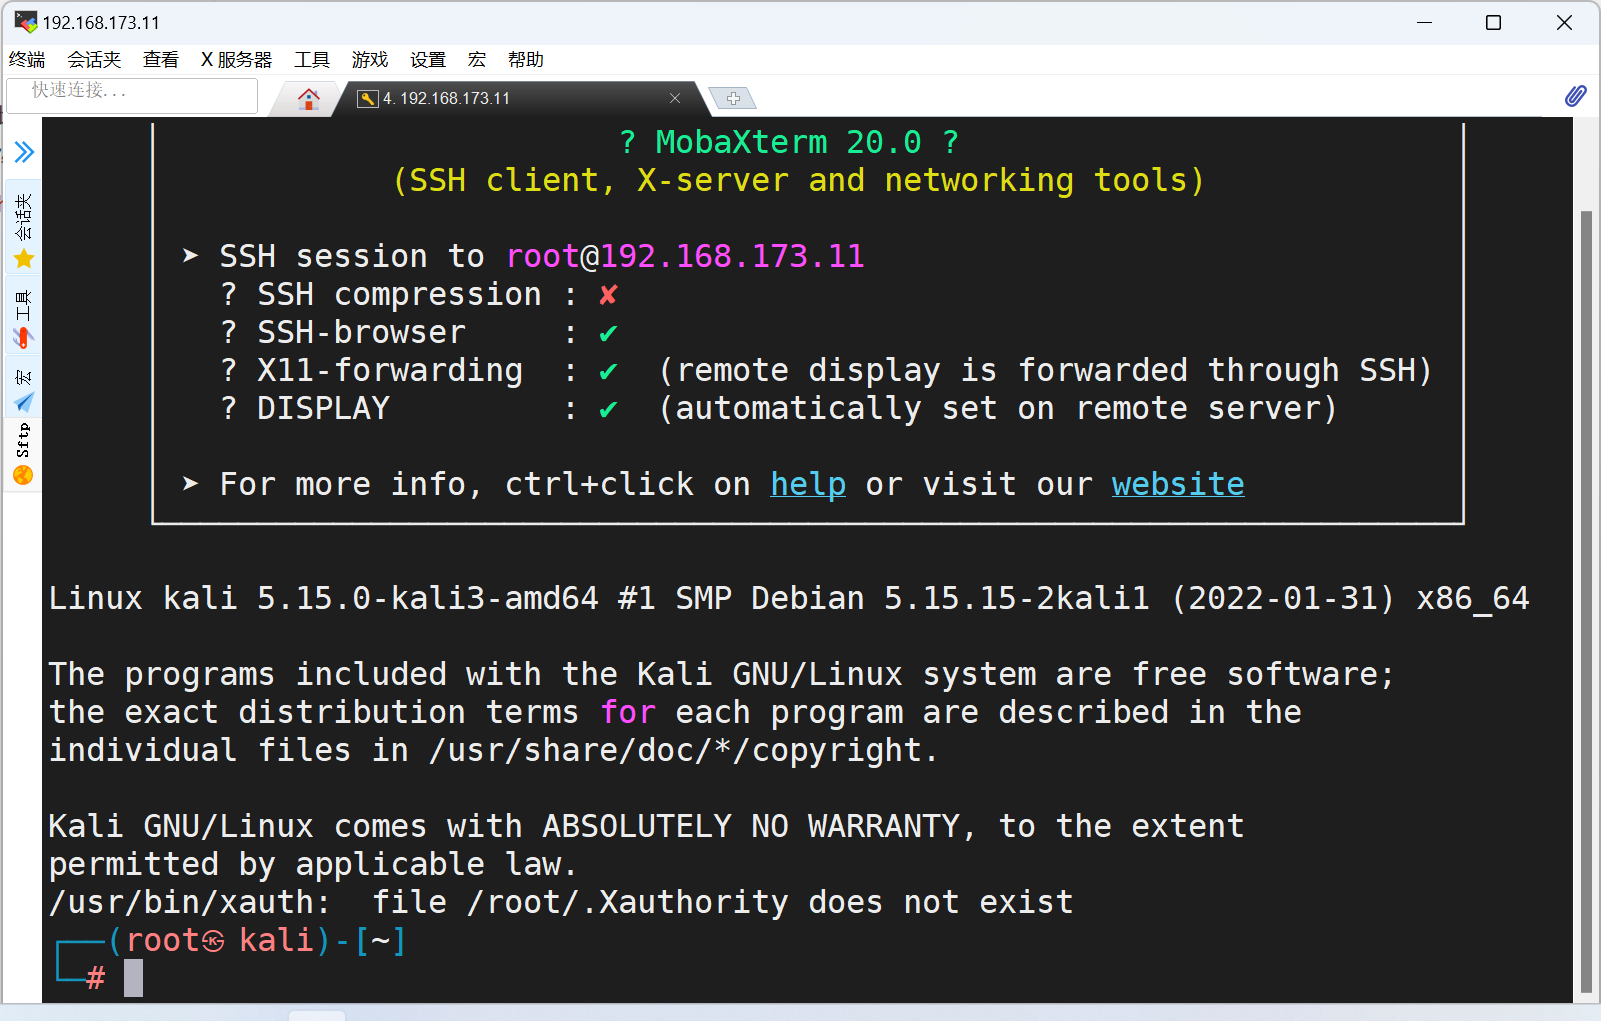Open the 查看 menu

160,60
